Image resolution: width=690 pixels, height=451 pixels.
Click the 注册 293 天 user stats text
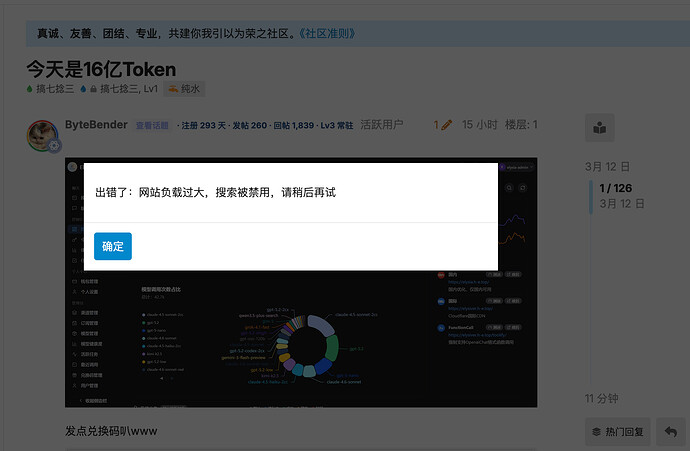[203, 125]
